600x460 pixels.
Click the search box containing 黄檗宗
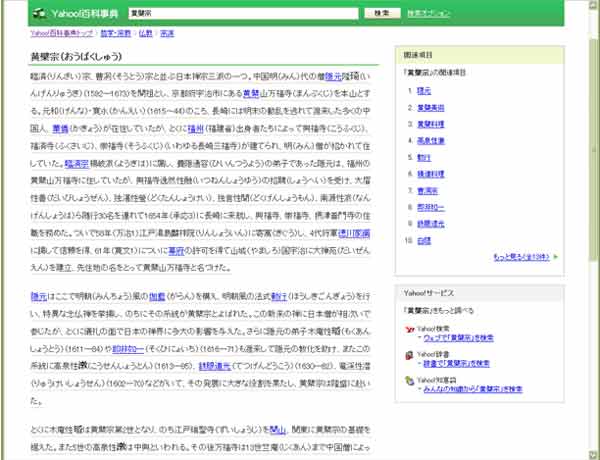[x=241, y=14]
